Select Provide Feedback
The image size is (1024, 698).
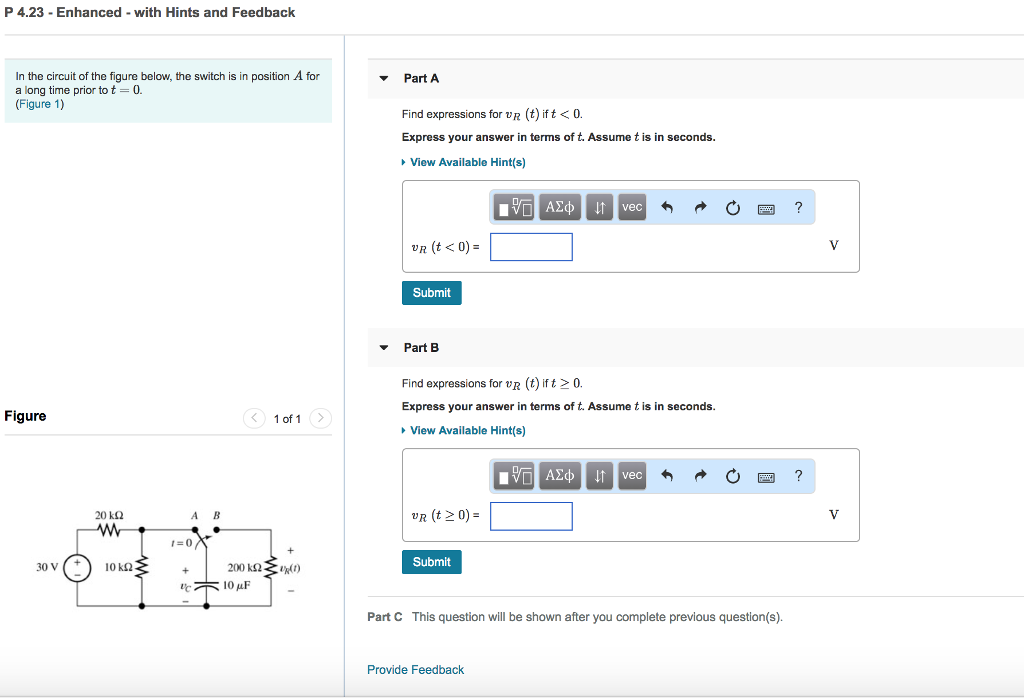coord(415,669)
